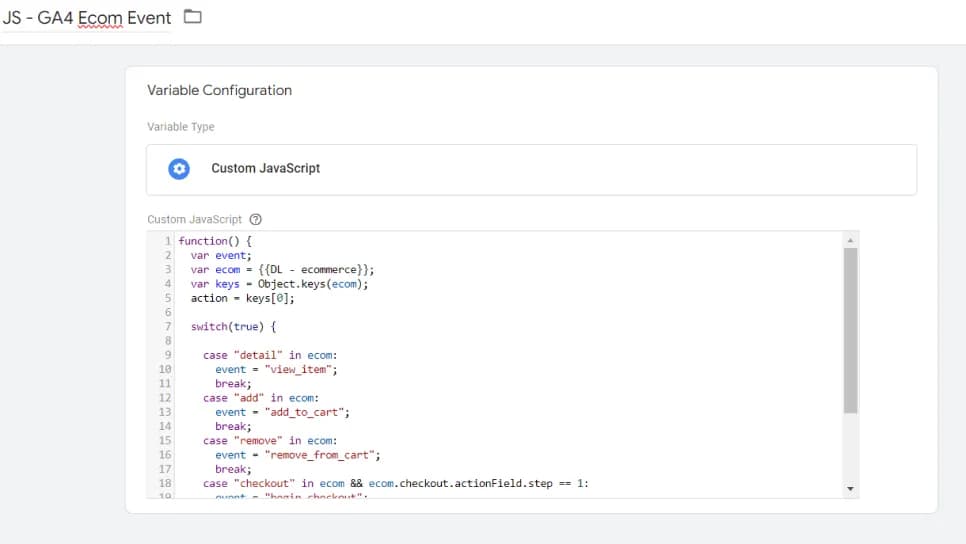
Task: Click the event = "remove_from_cart" line
Action: [298, 455]
